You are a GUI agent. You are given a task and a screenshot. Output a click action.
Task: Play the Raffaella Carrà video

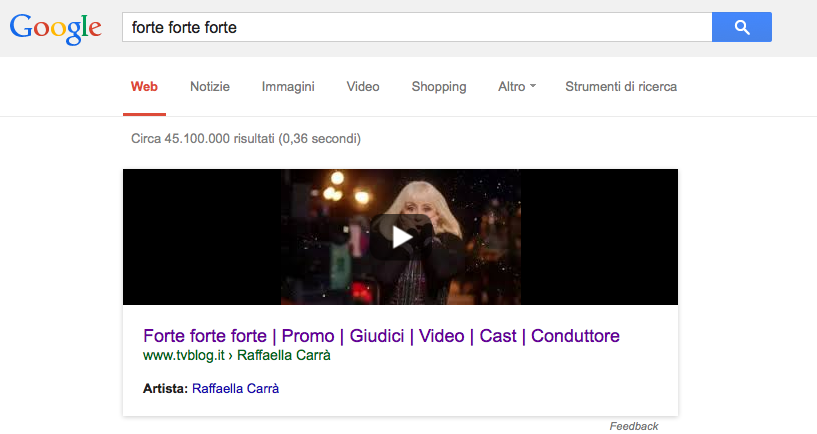pos(400,237)
